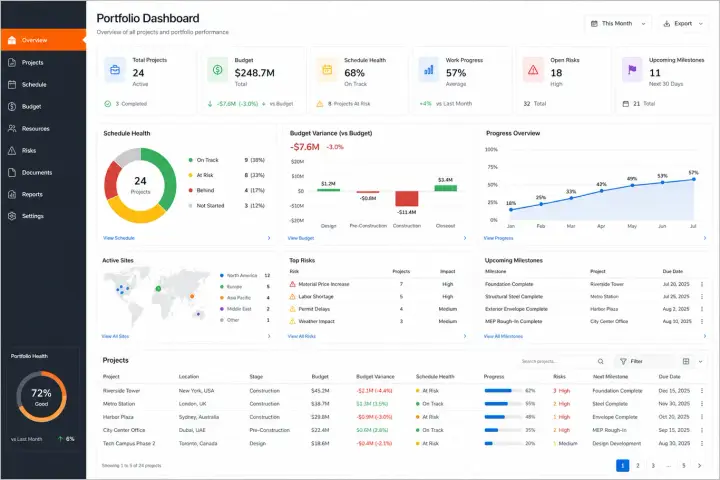Click the chevron arrow in Progress Overview card
Viewport: 720px width, 480px height.
705,238
